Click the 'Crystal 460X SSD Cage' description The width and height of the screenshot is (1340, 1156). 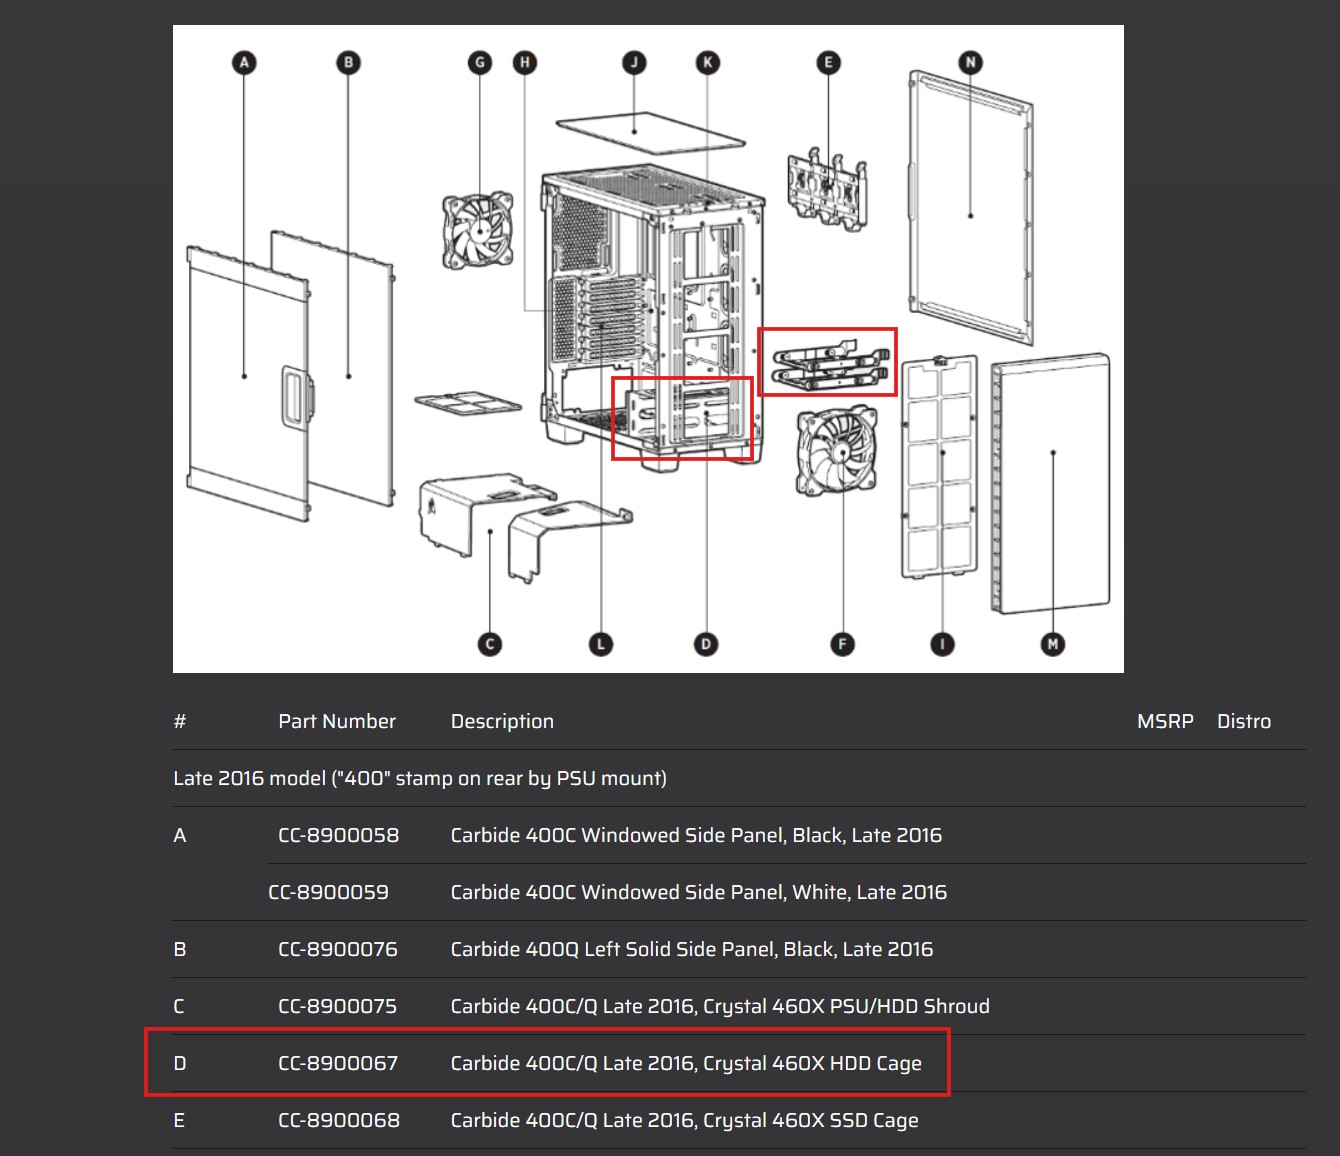[685, 1120]
